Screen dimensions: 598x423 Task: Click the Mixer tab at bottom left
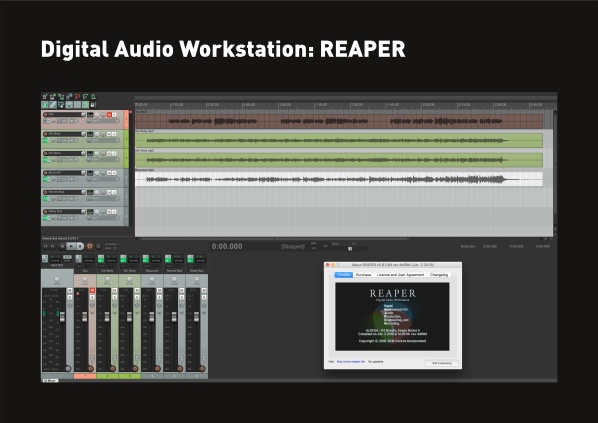50,380
